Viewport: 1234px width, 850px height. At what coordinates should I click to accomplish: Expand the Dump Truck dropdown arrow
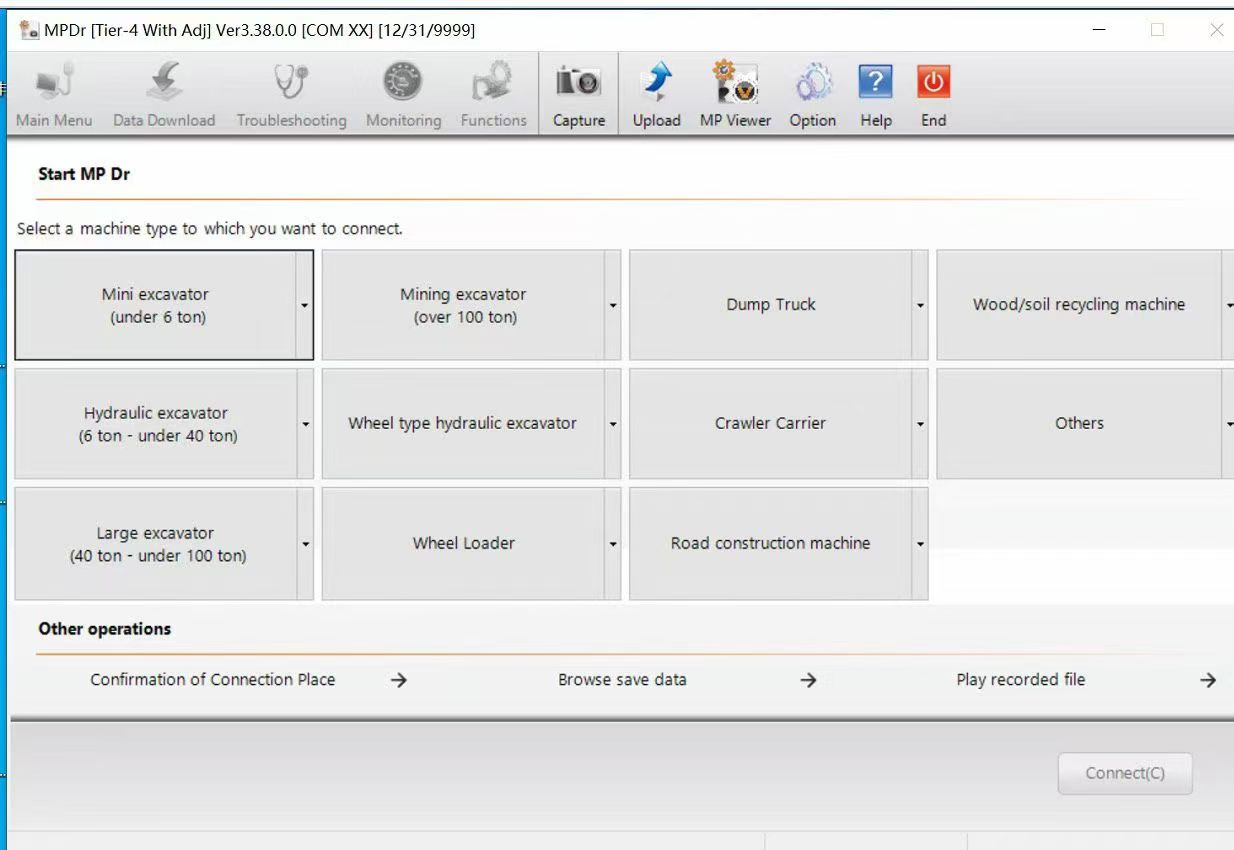coord(920,305)
